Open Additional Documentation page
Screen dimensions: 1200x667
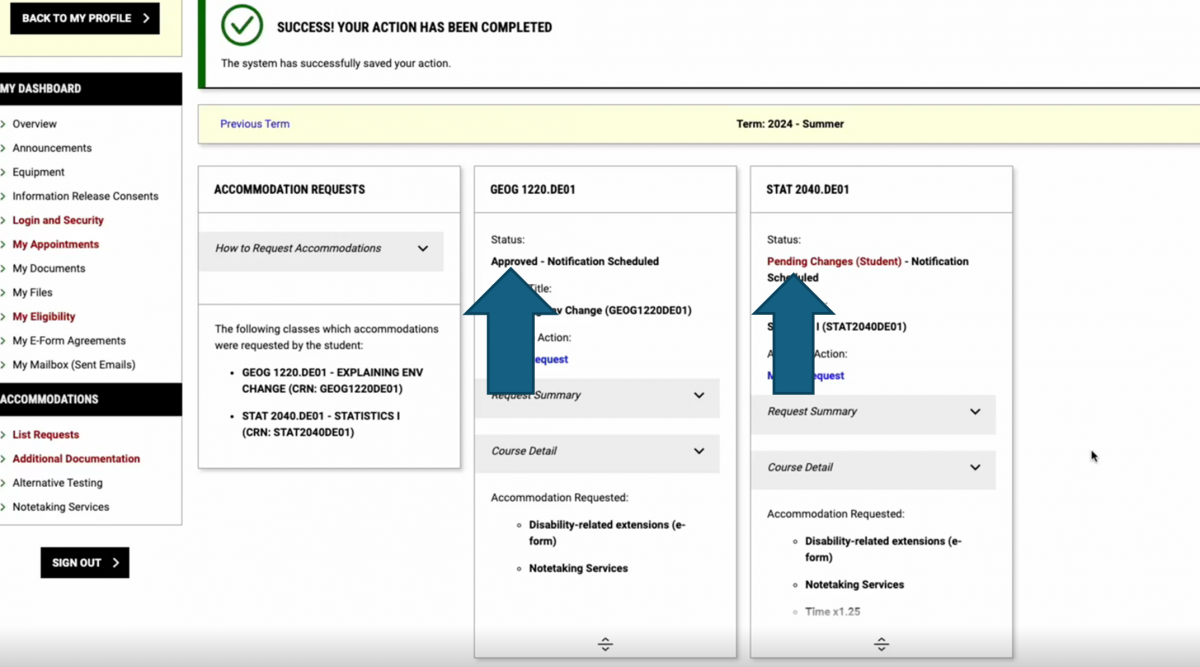(x=76, y=459)
